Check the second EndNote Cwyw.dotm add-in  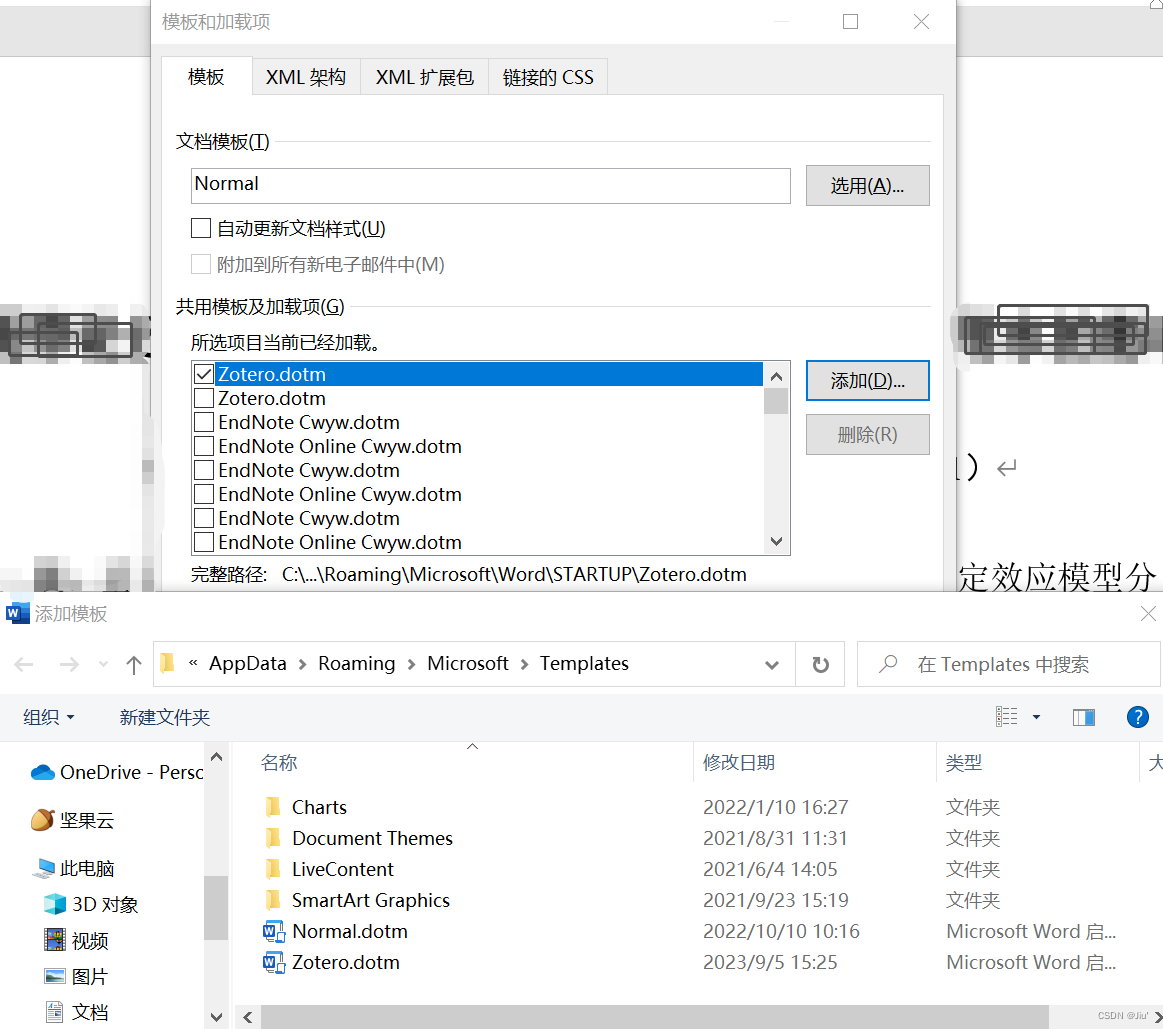(x=204, y=470)
